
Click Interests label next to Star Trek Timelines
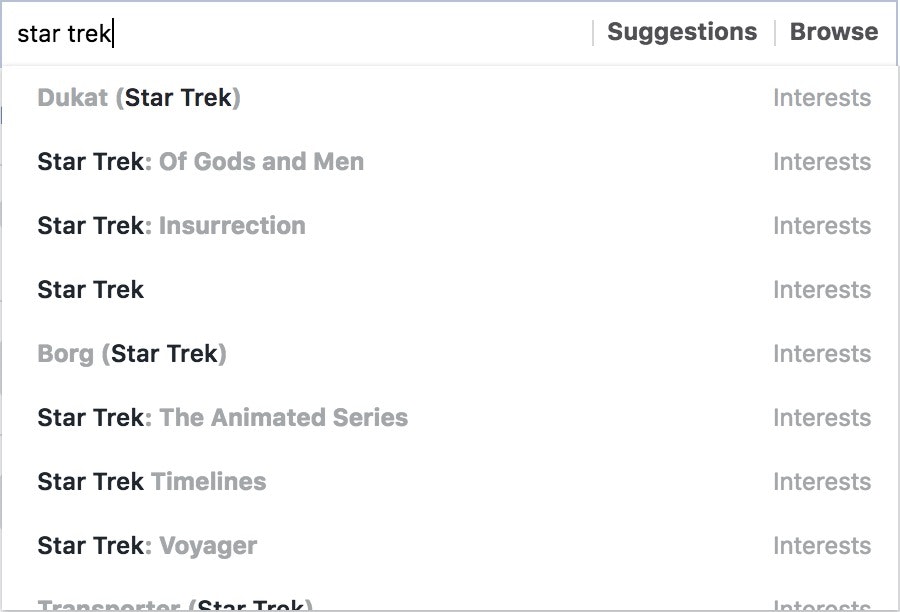coord(821,482)
